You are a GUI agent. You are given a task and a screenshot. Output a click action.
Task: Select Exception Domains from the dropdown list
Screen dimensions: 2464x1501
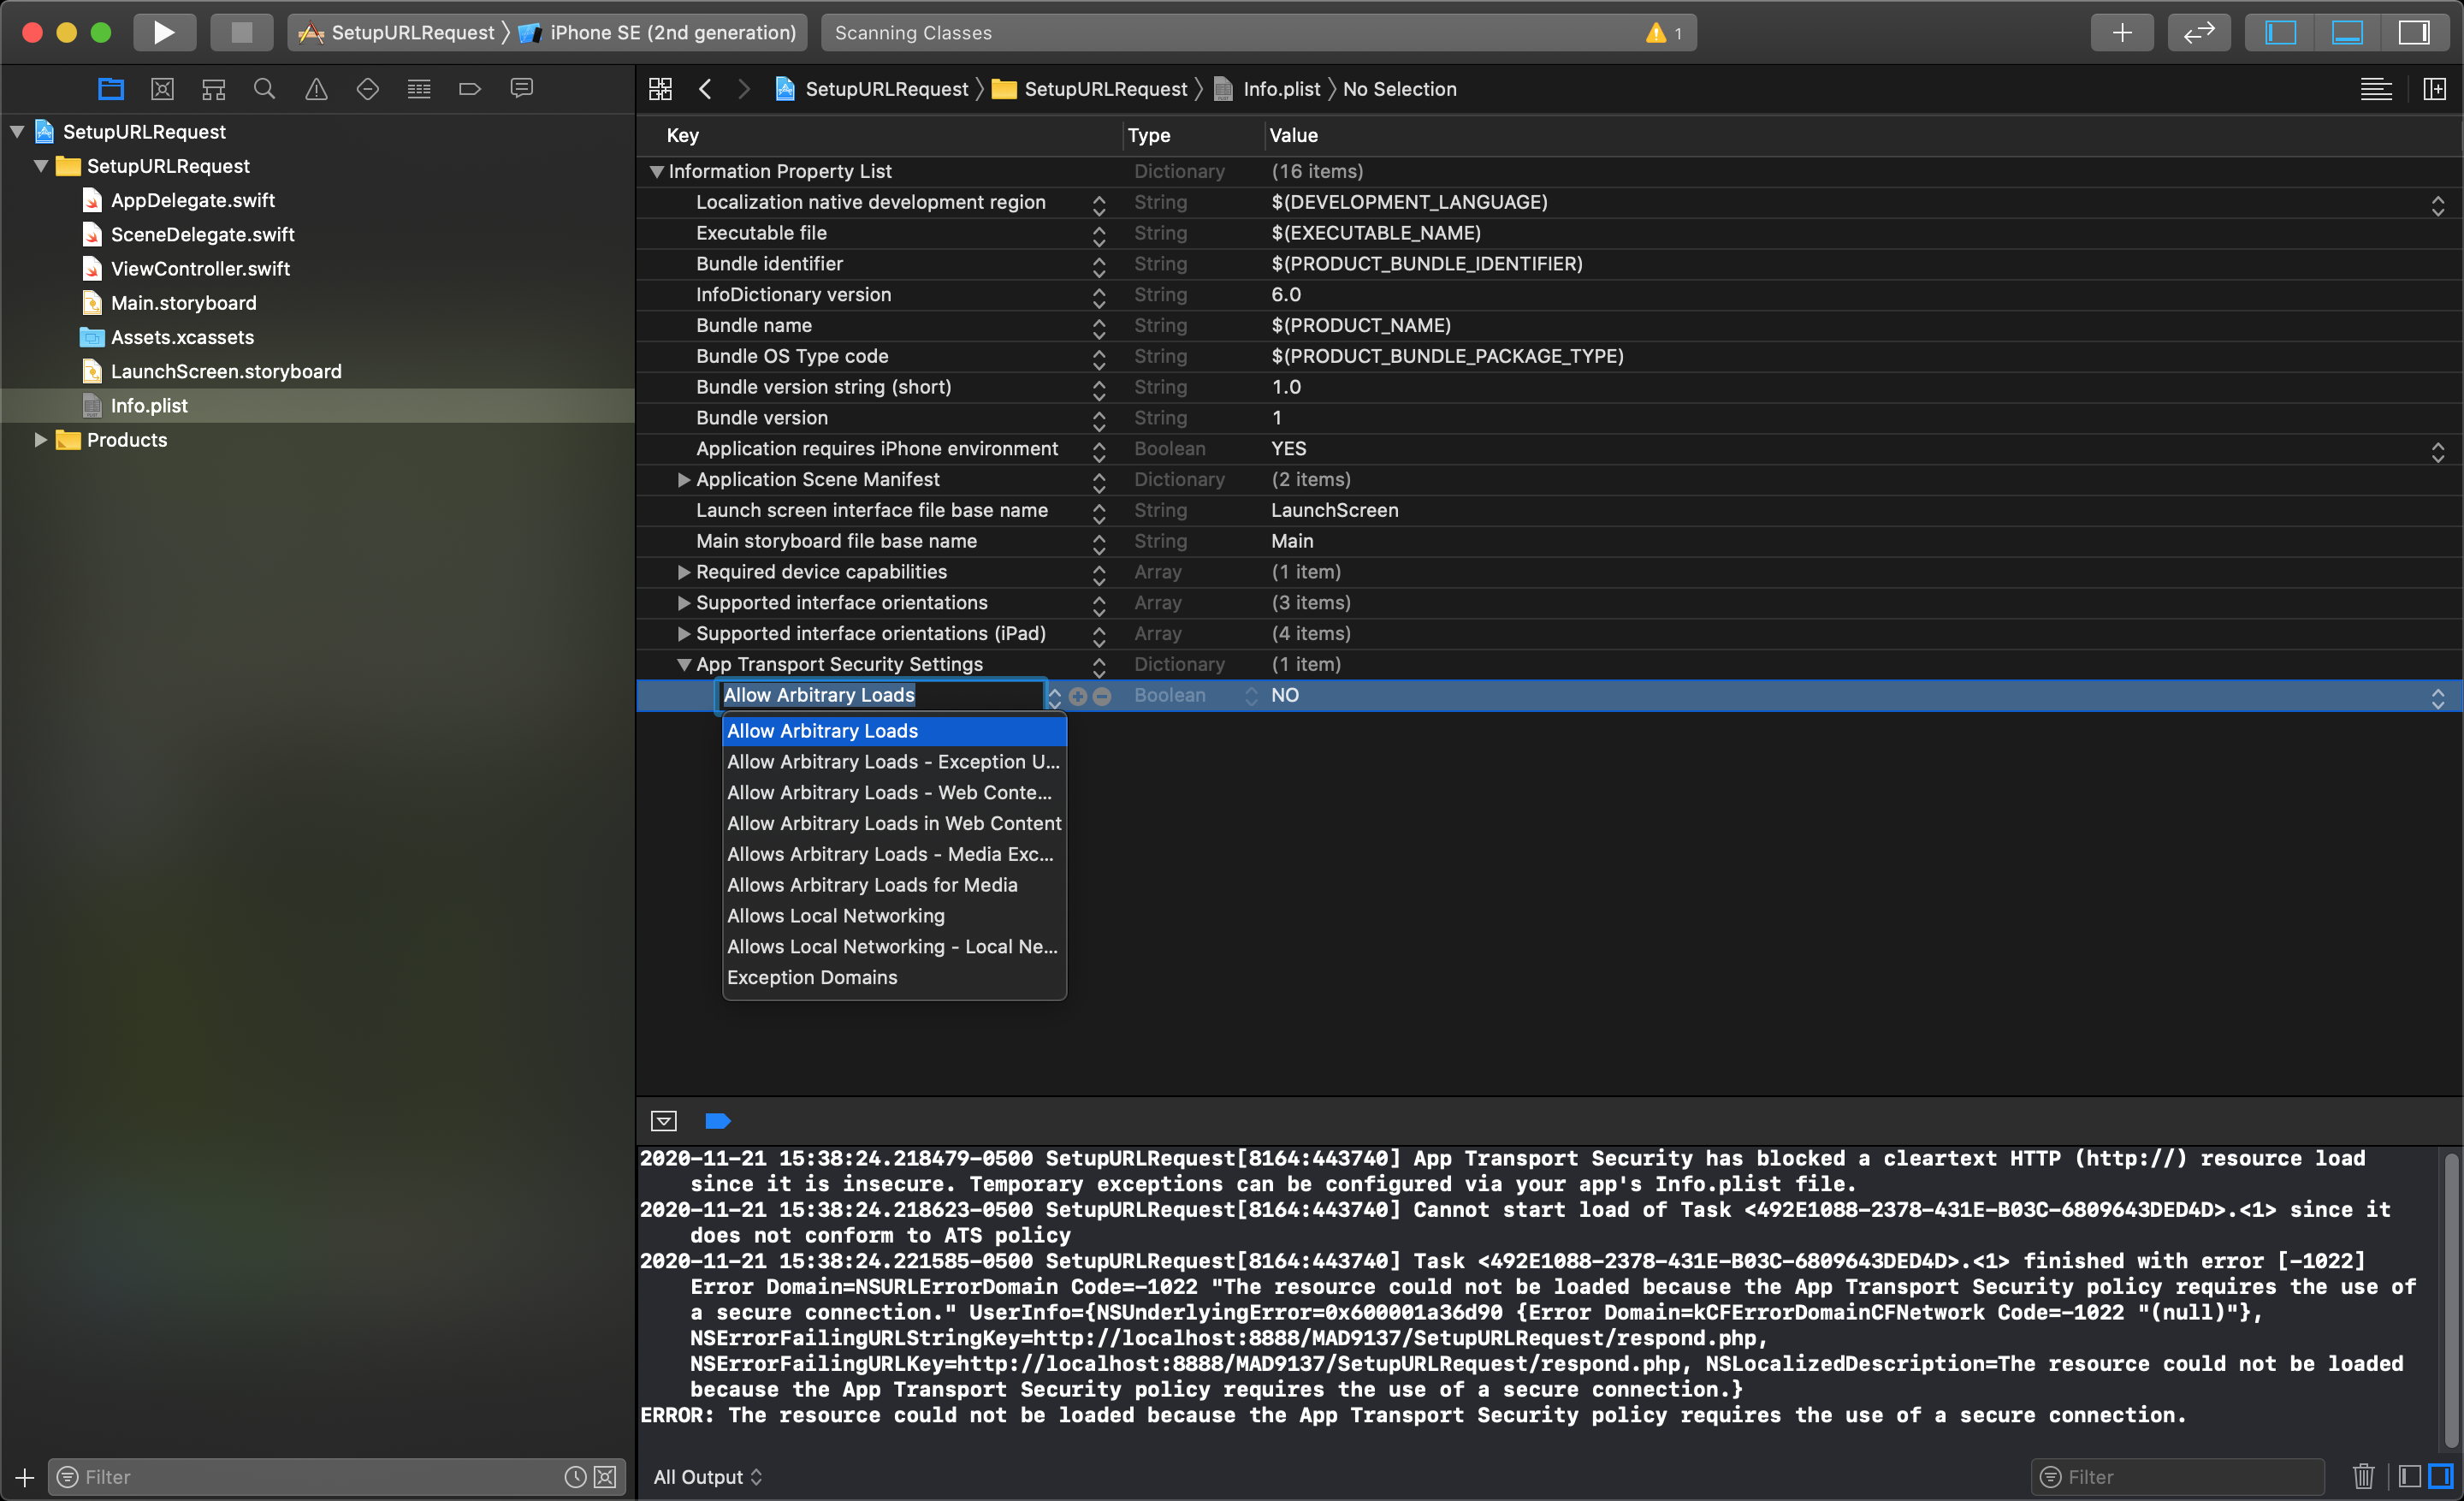(x=813, y=976)
